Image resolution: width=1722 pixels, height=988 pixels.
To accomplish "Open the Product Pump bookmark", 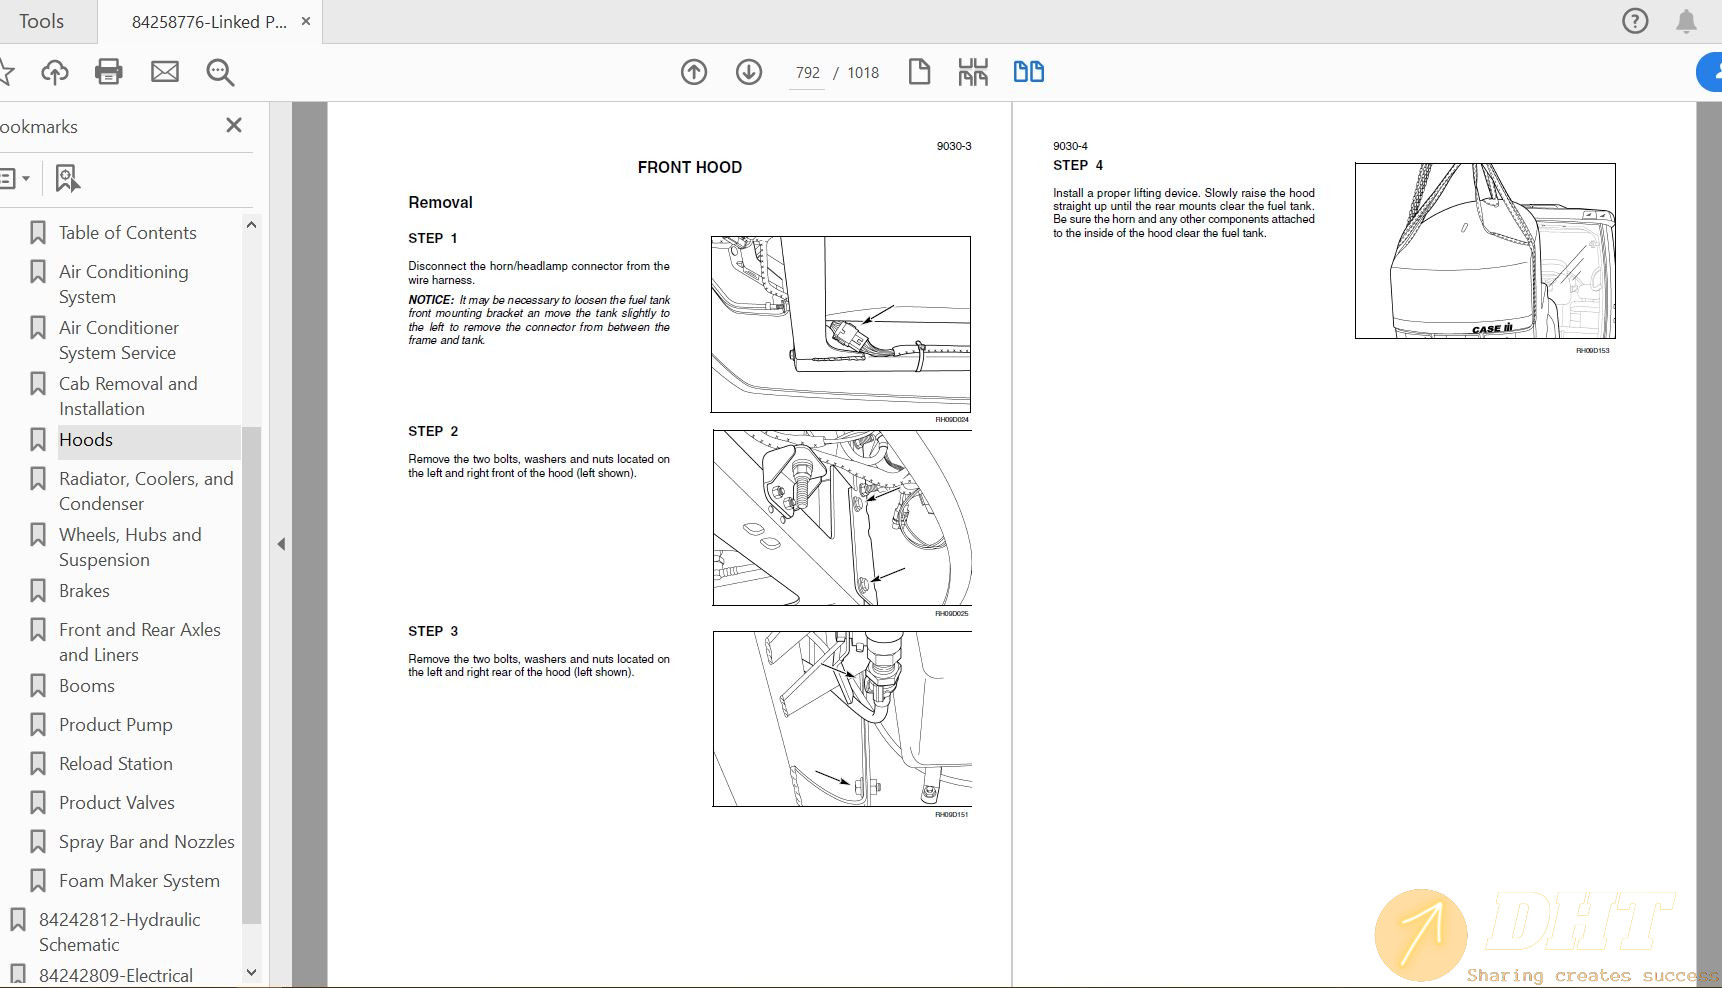I will point(116,725).
